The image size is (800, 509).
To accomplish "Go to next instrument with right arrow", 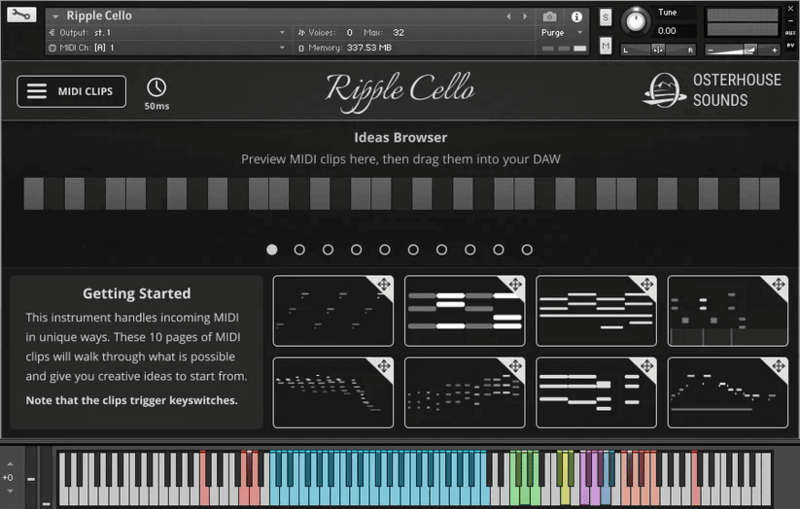I will pyautogui.click(x=525, y=16).
